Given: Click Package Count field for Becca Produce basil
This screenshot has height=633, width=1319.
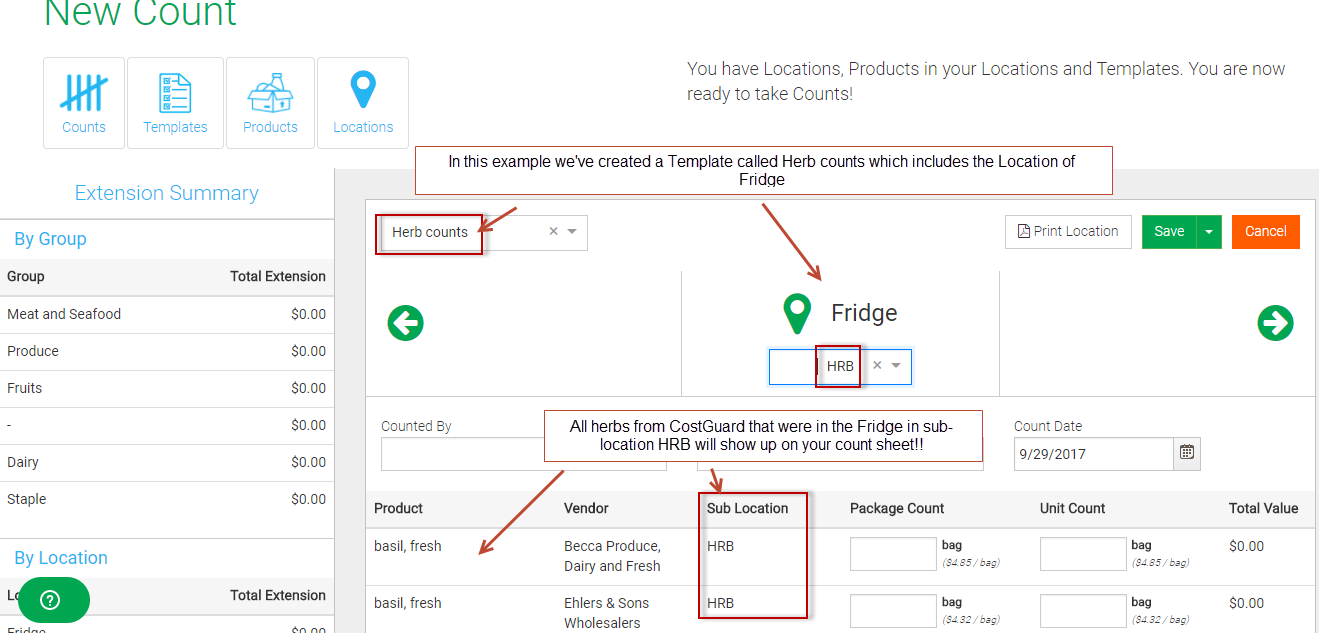Looking at the screenshot, I should pos(892,554).
